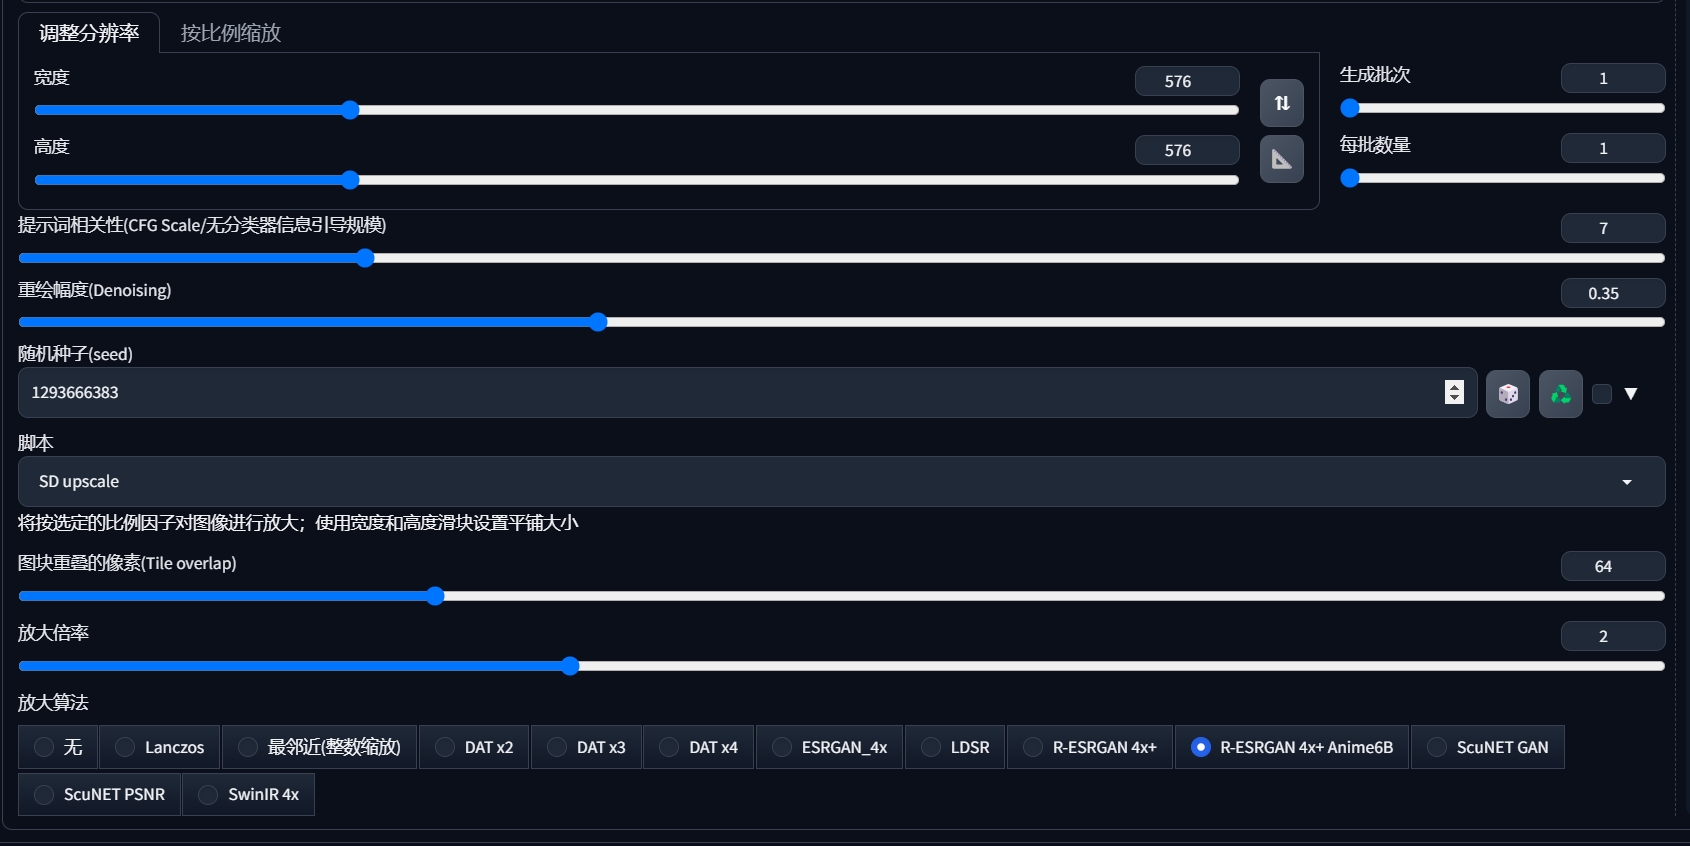Click the seed number stepper arrows

1454,393
